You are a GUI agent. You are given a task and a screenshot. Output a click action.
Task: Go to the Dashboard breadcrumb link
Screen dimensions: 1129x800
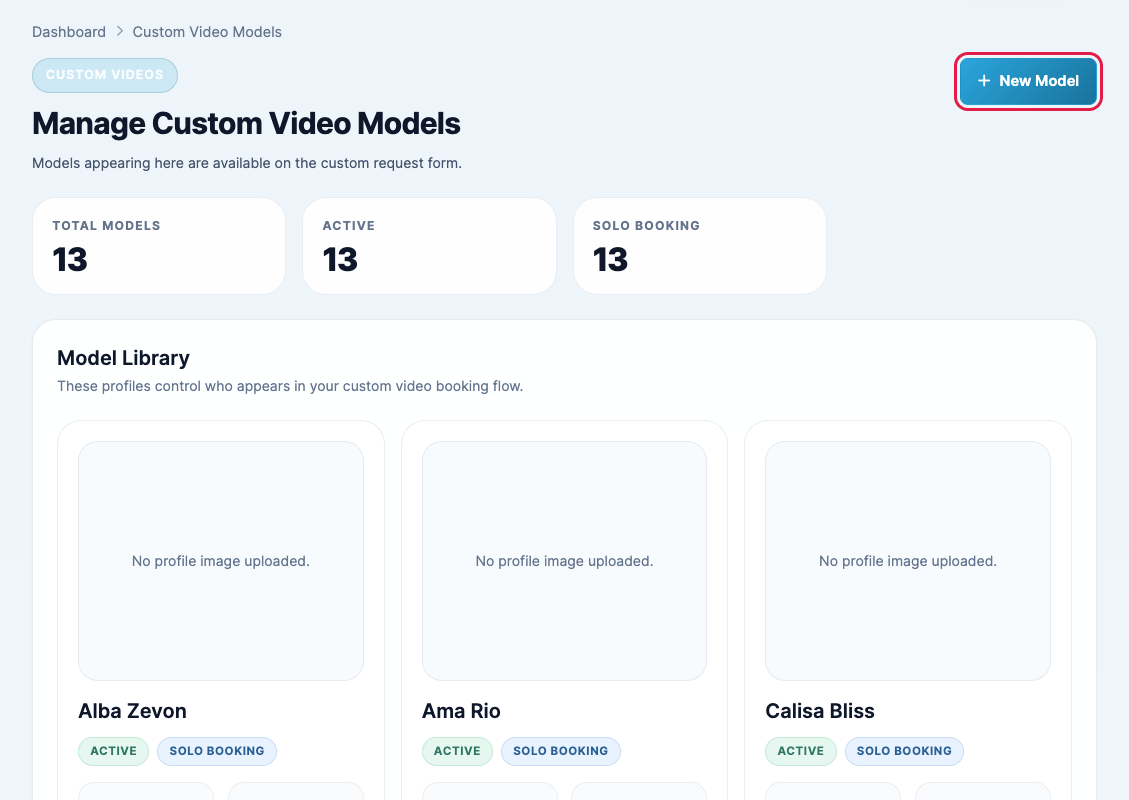tap(68, 32)
